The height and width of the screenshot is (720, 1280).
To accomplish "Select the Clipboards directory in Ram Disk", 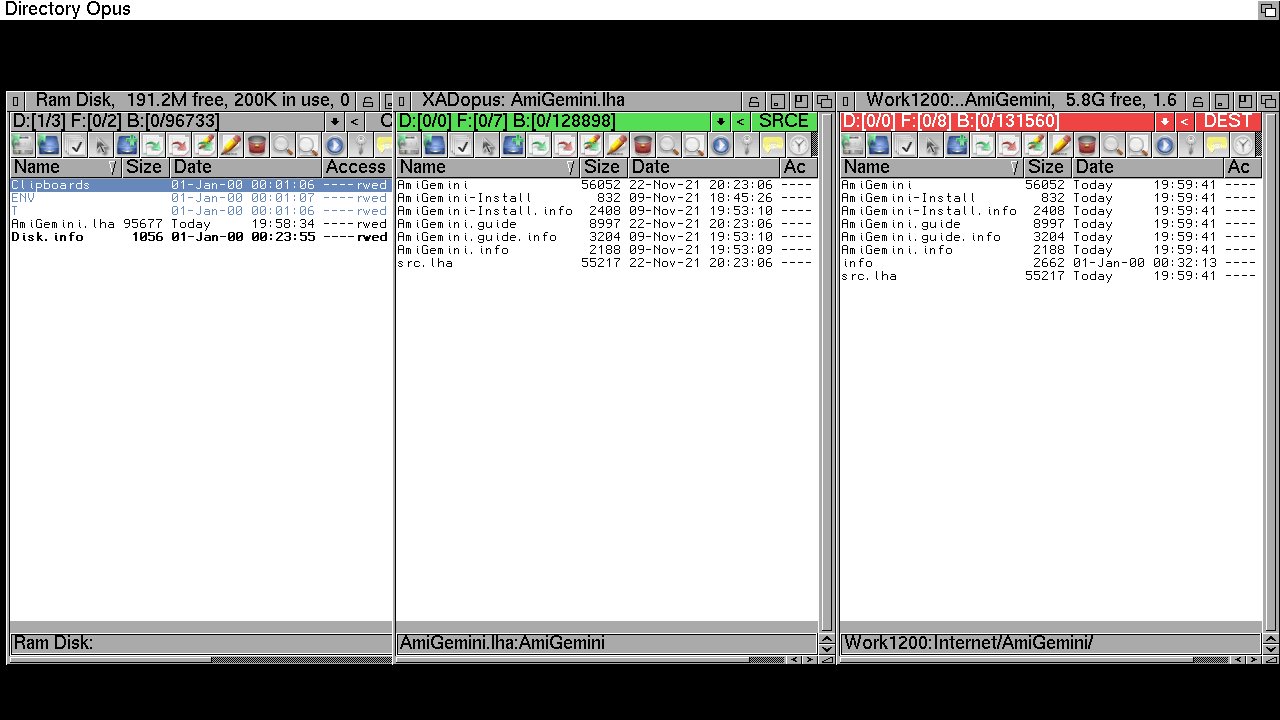I will pos(200,185).
